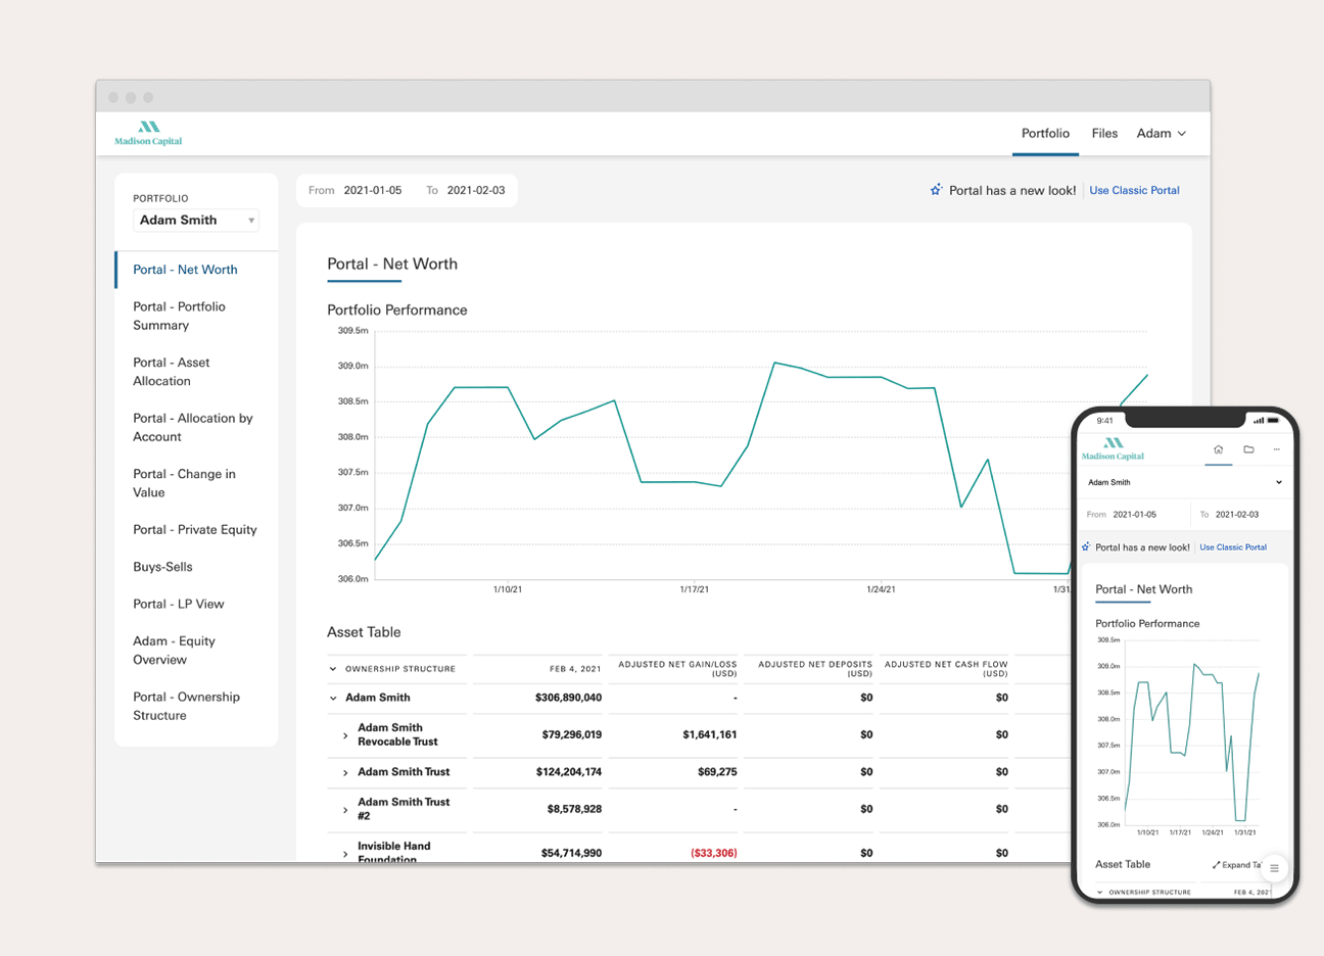Expand the Adam Smith Trust #2 row
This screenshot has width=1324, height=956.
click(345, 810)
